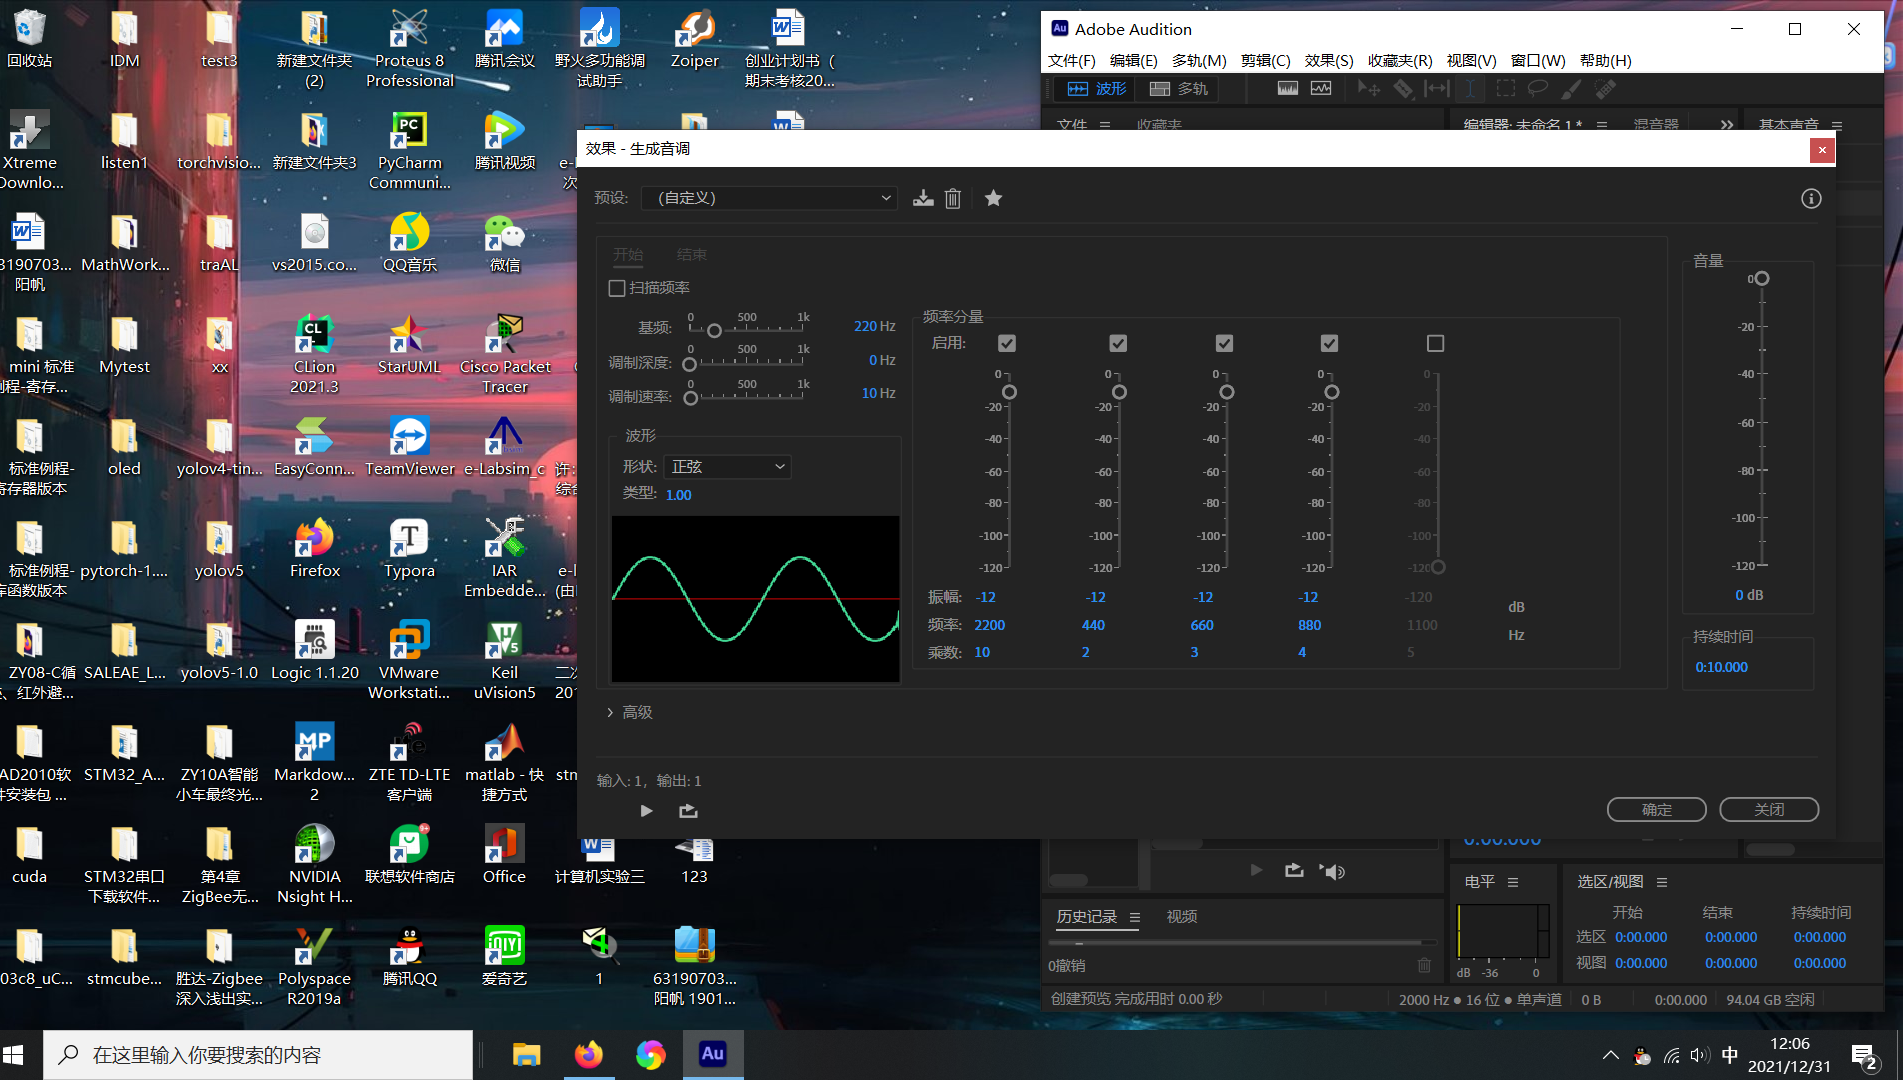Image resolution: width=1903 pixels, height=1080 pixels.
Task: Open the effect info icon in the dialog
Action: [1811, 198]
